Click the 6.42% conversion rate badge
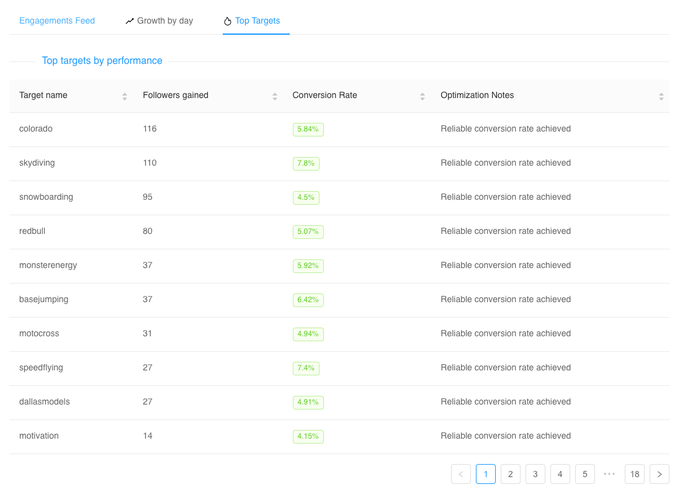 [x=308, y=300]
